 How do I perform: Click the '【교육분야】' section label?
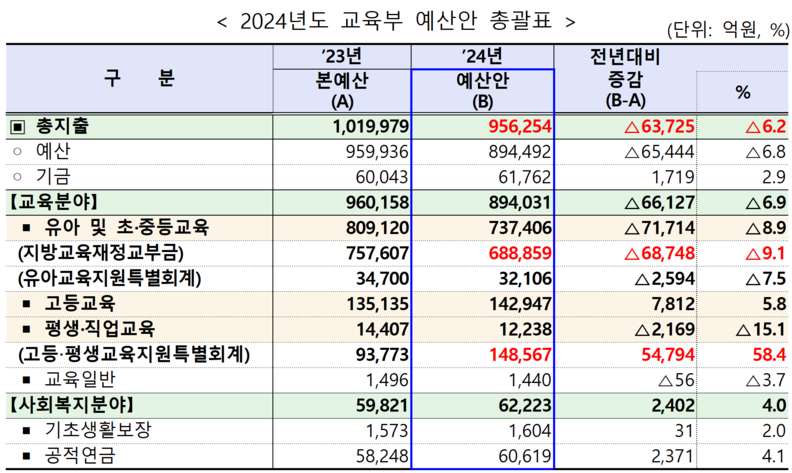(54, 202)
